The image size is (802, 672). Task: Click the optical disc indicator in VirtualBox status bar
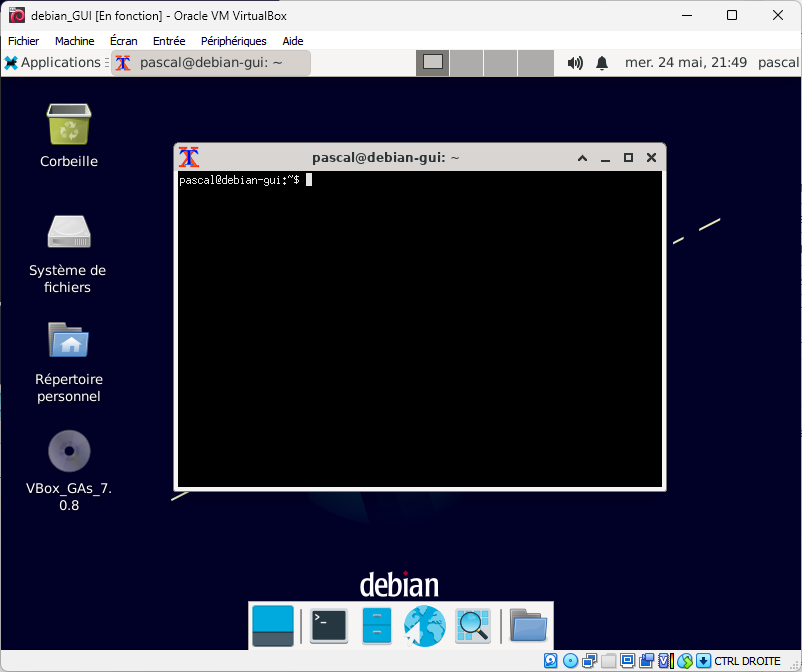570,661
